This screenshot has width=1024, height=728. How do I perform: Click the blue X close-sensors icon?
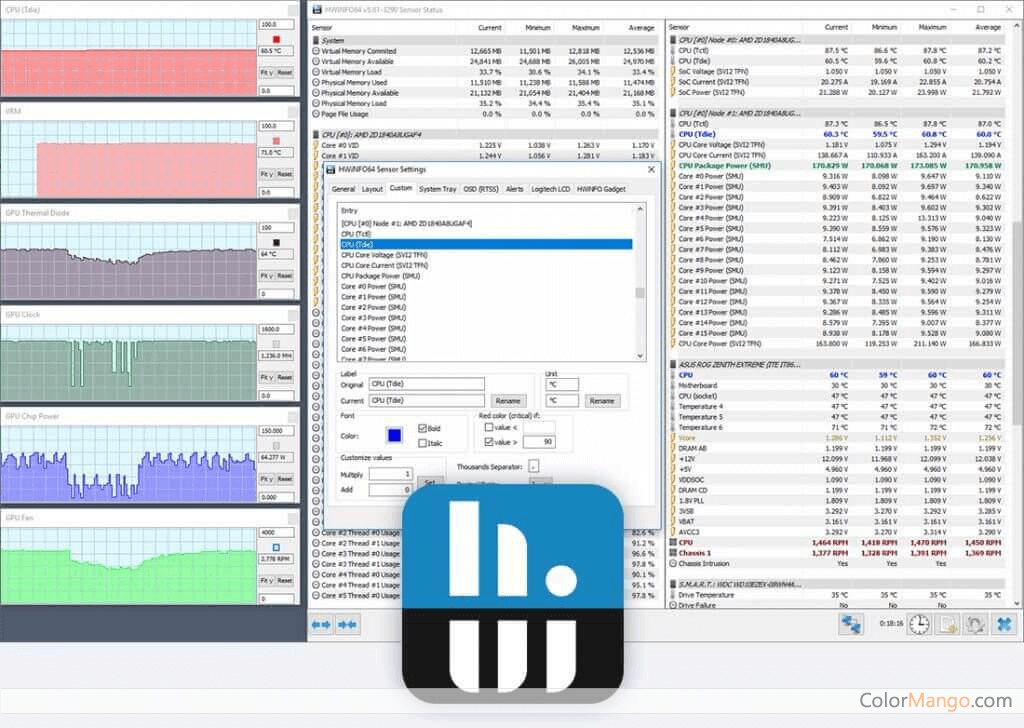coord(1004,625)
